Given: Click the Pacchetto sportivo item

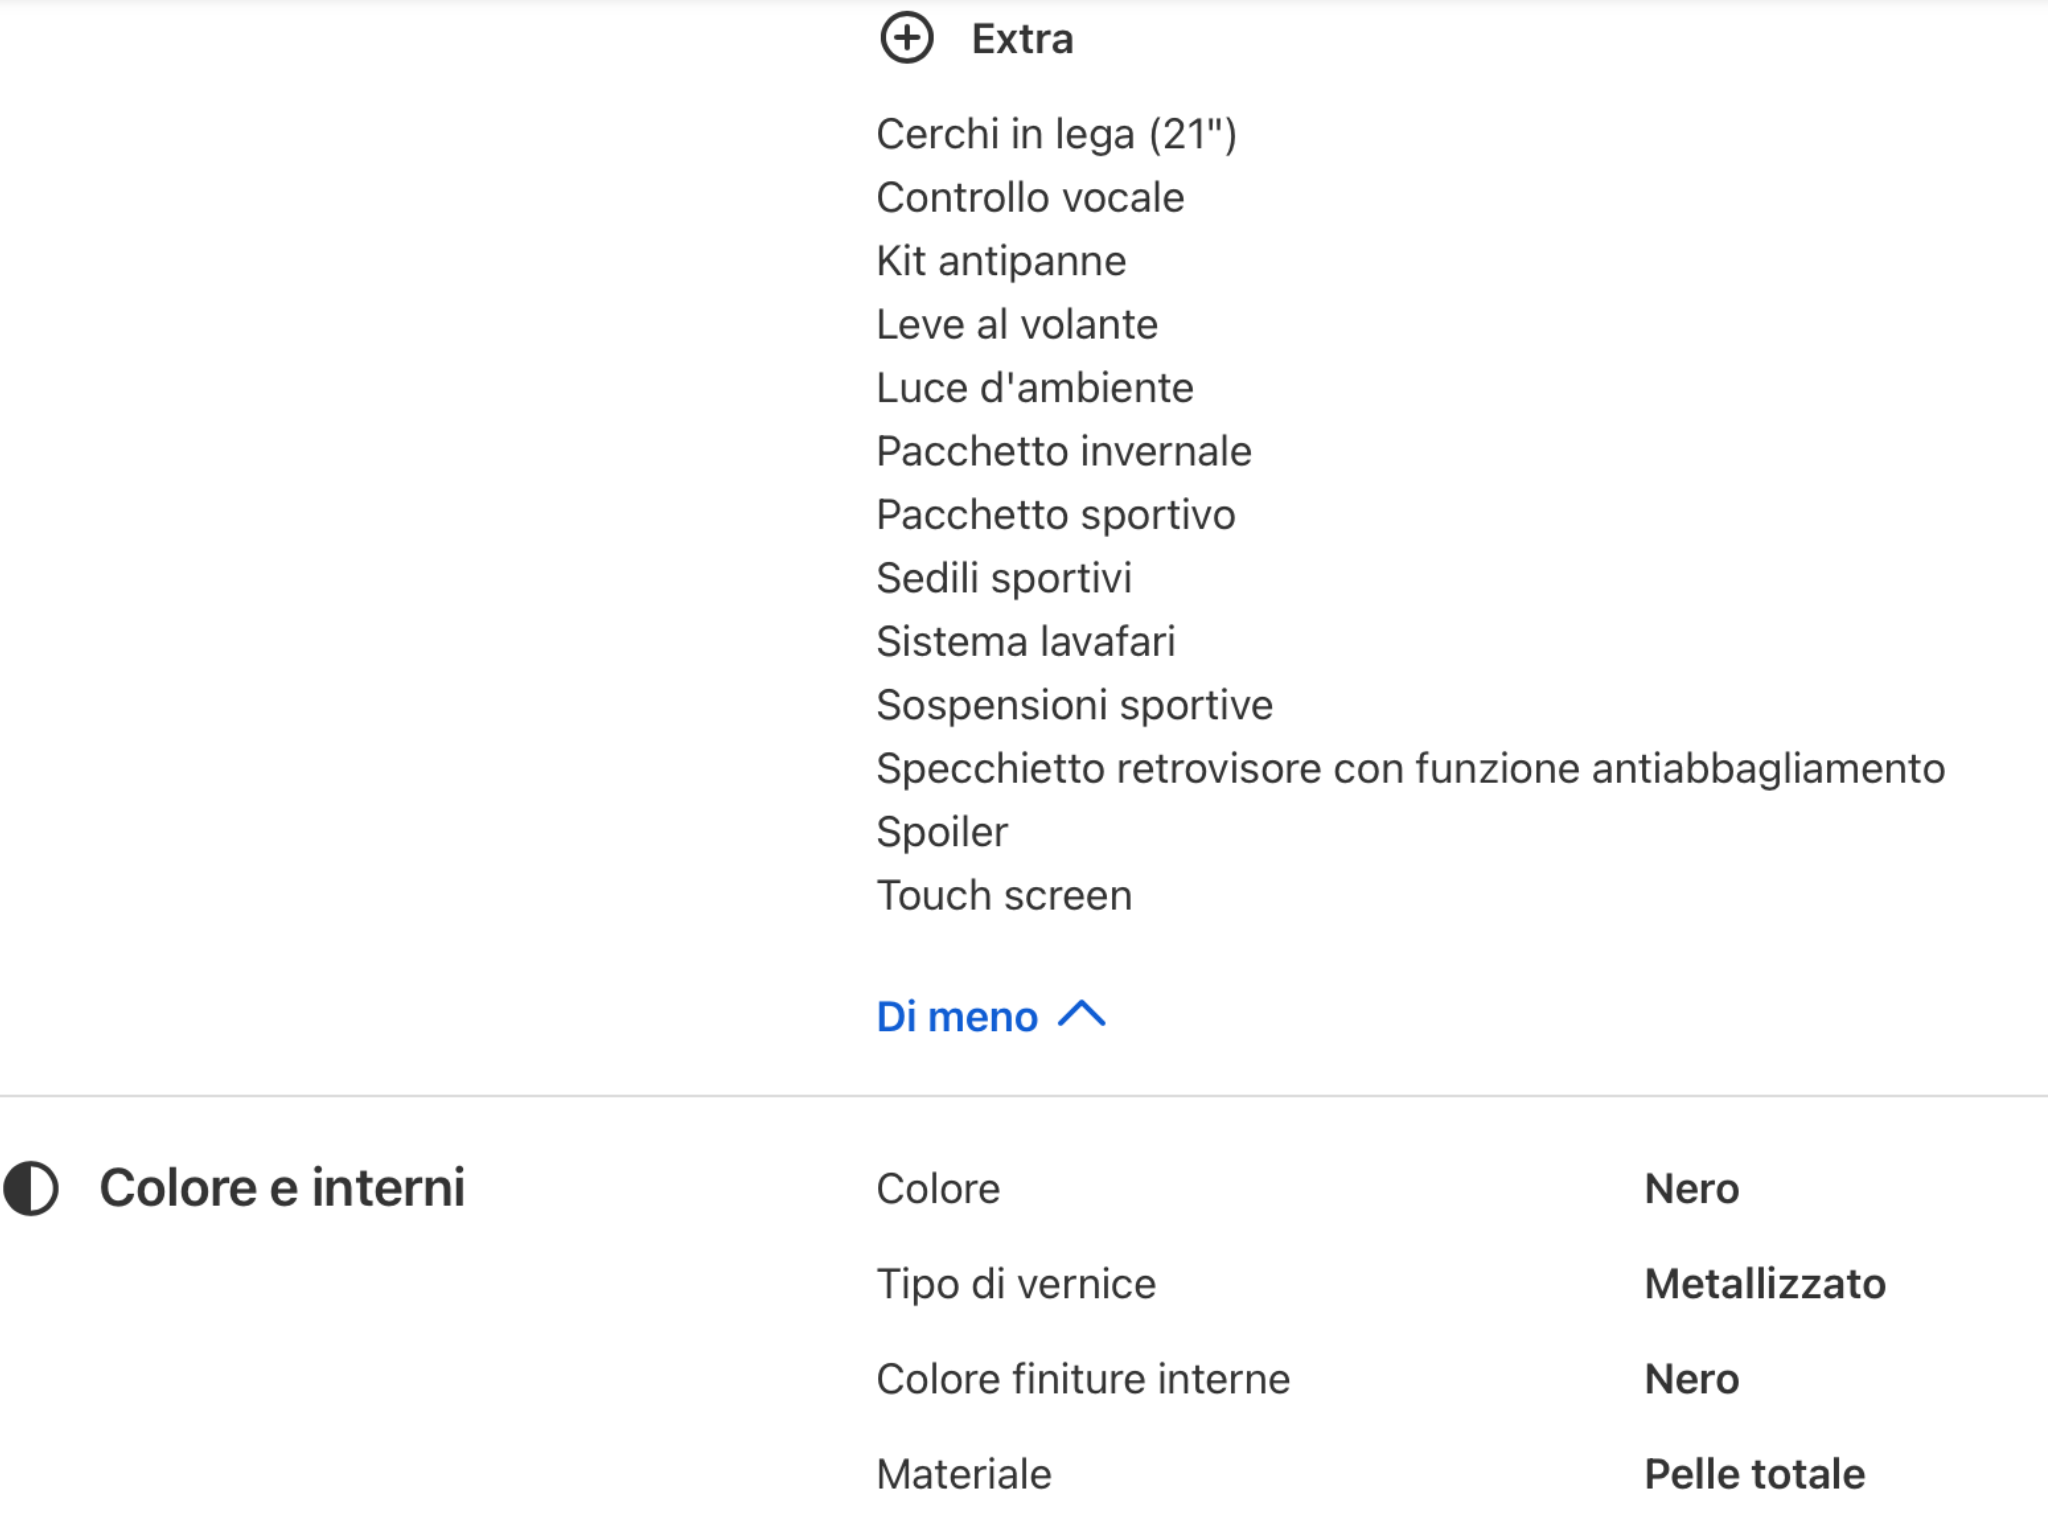Looking at the screenshot, I should coord(1056,515).
